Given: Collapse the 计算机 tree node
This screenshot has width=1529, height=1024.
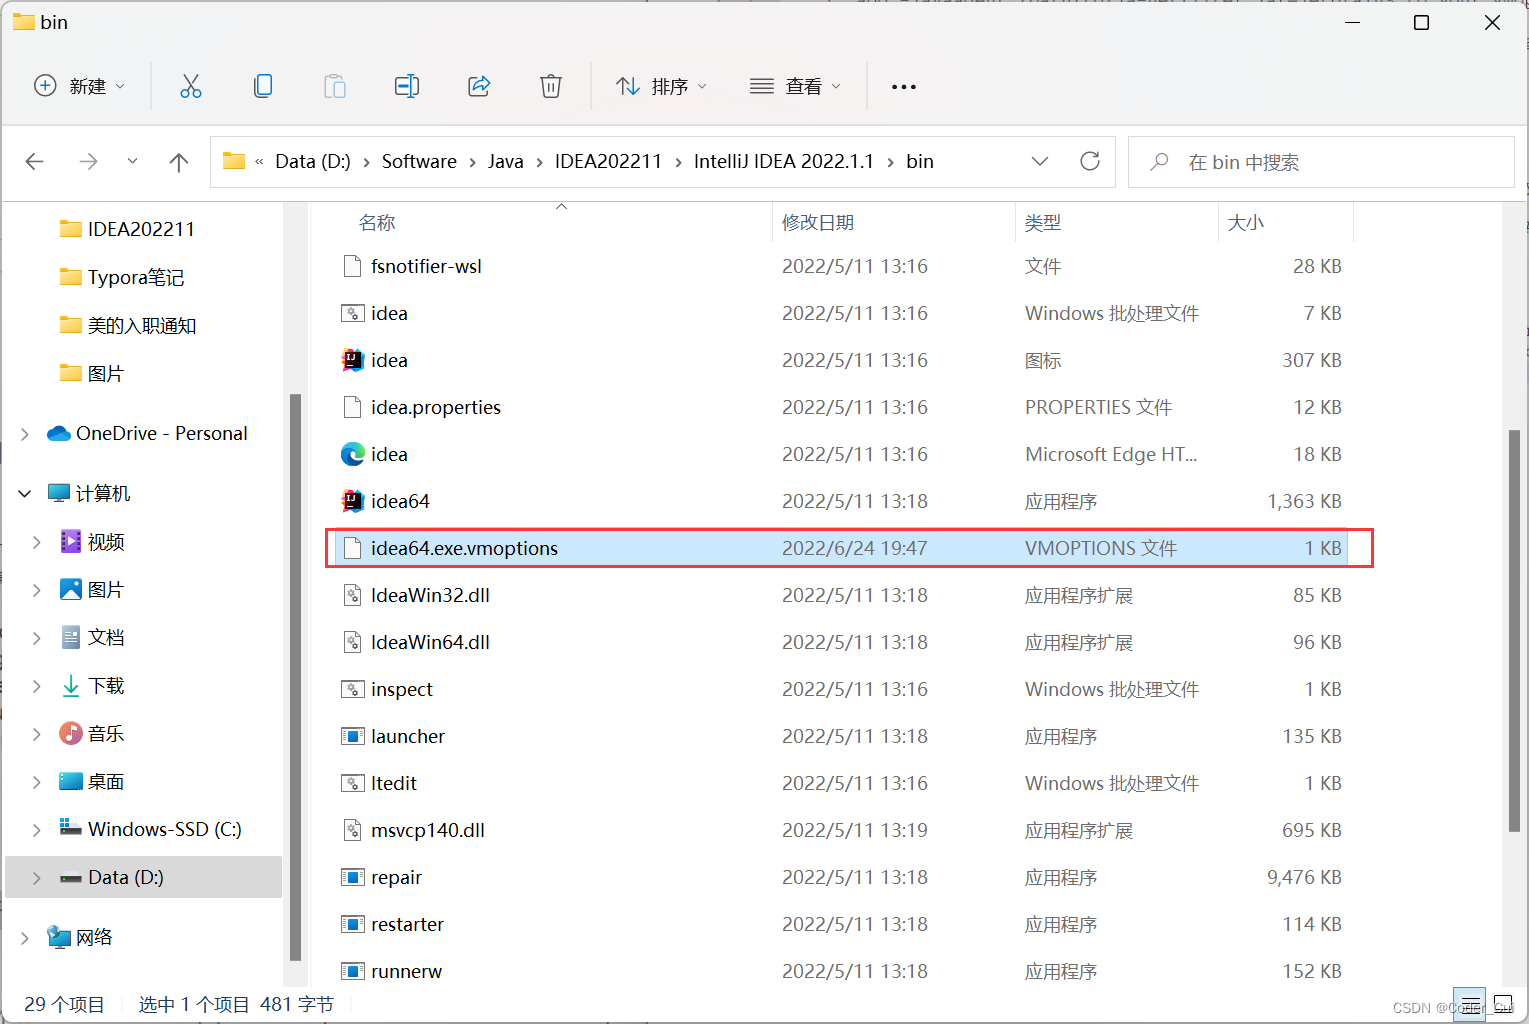Looking at the screenshot, I should pyautogui.click(x=25, y=493).
